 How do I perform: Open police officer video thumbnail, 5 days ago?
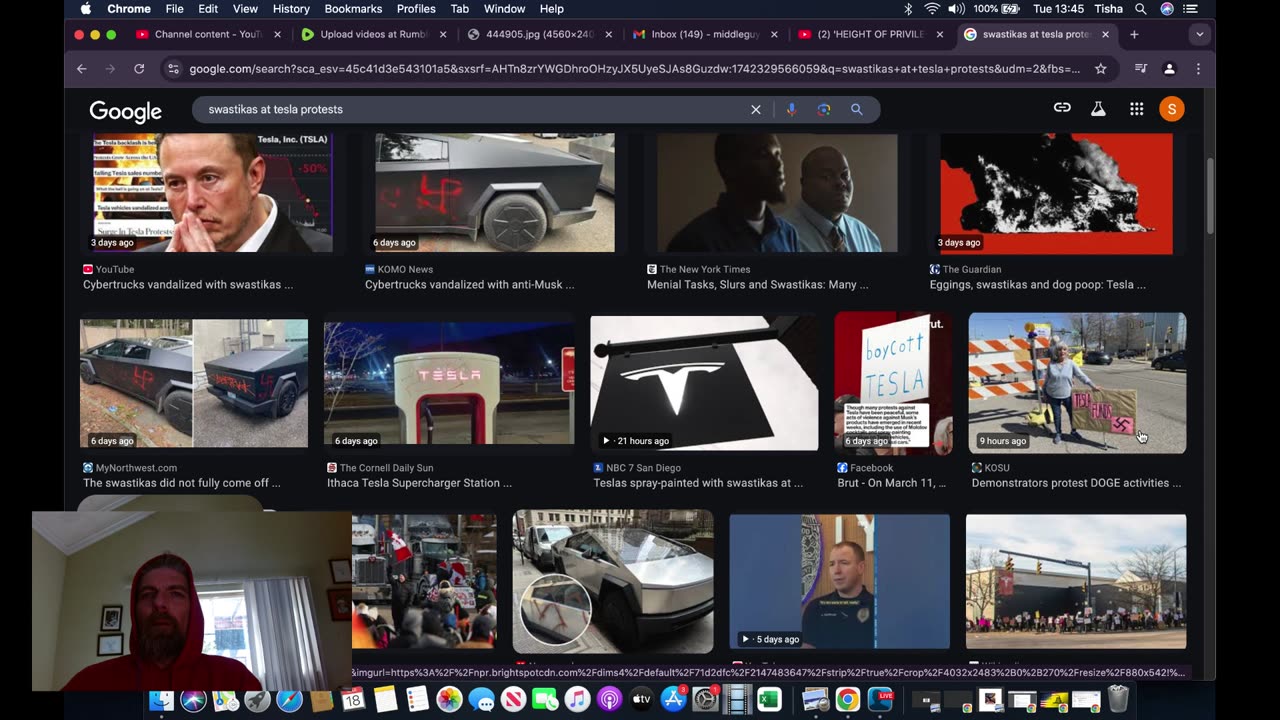coord(840,581)
